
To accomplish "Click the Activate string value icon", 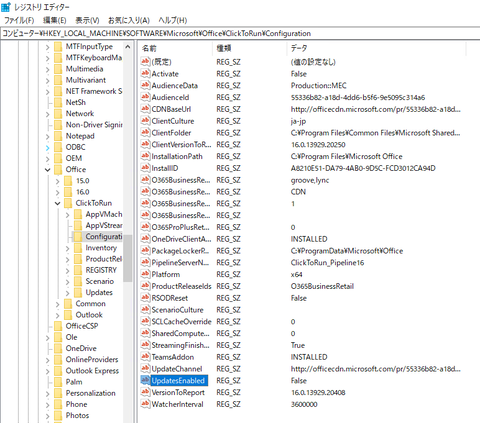I will pyautogui.click(x=145, y=73).
